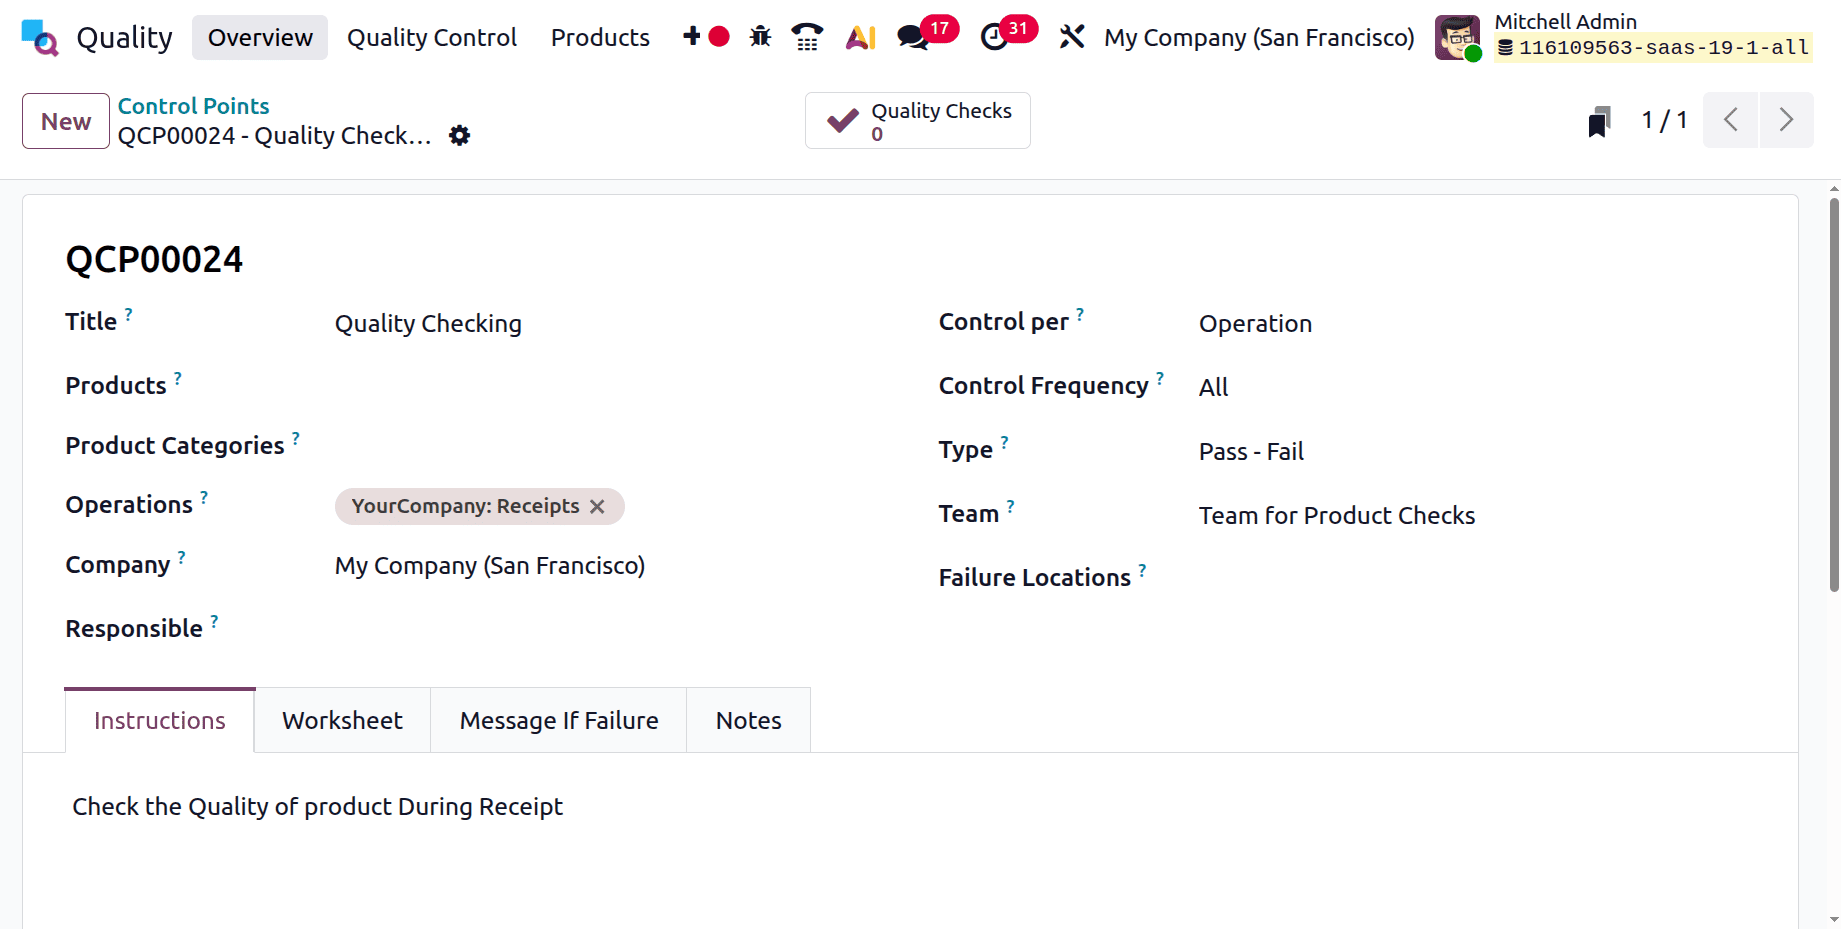
Task: Remove the YourCompany: Receipts tag
Action: (597, 507)
